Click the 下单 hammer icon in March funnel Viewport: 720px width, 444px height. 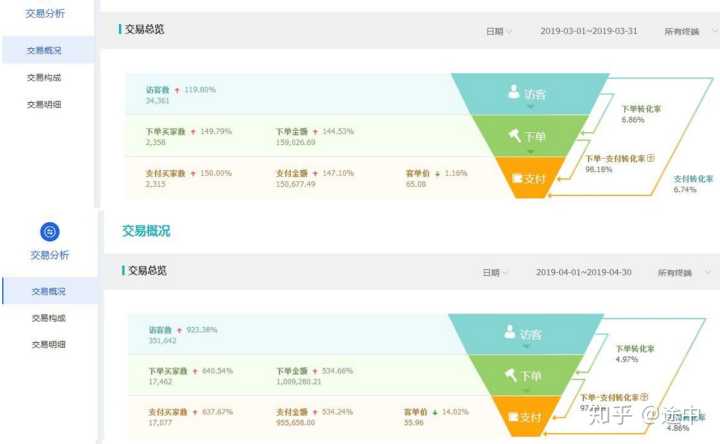(x=514, y=135)
